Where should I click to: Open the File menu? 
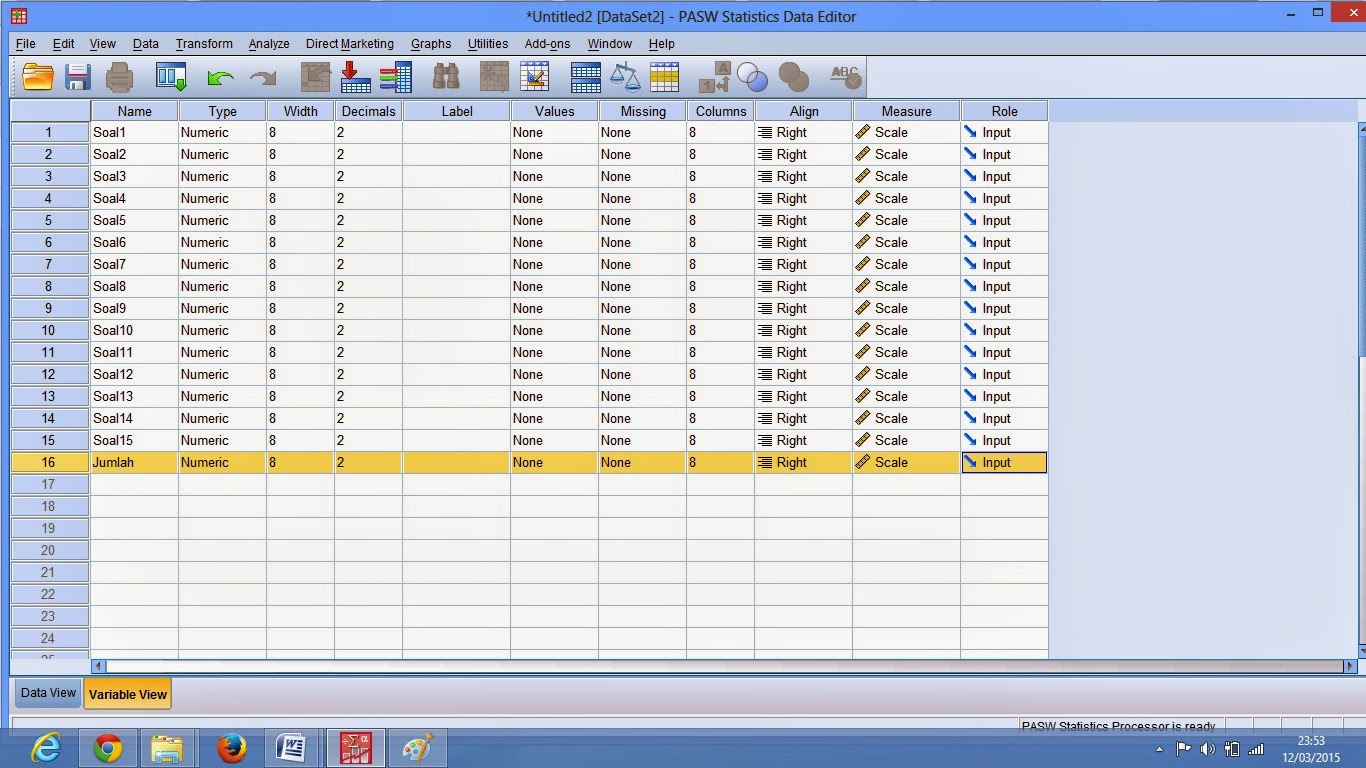(26, 44)
